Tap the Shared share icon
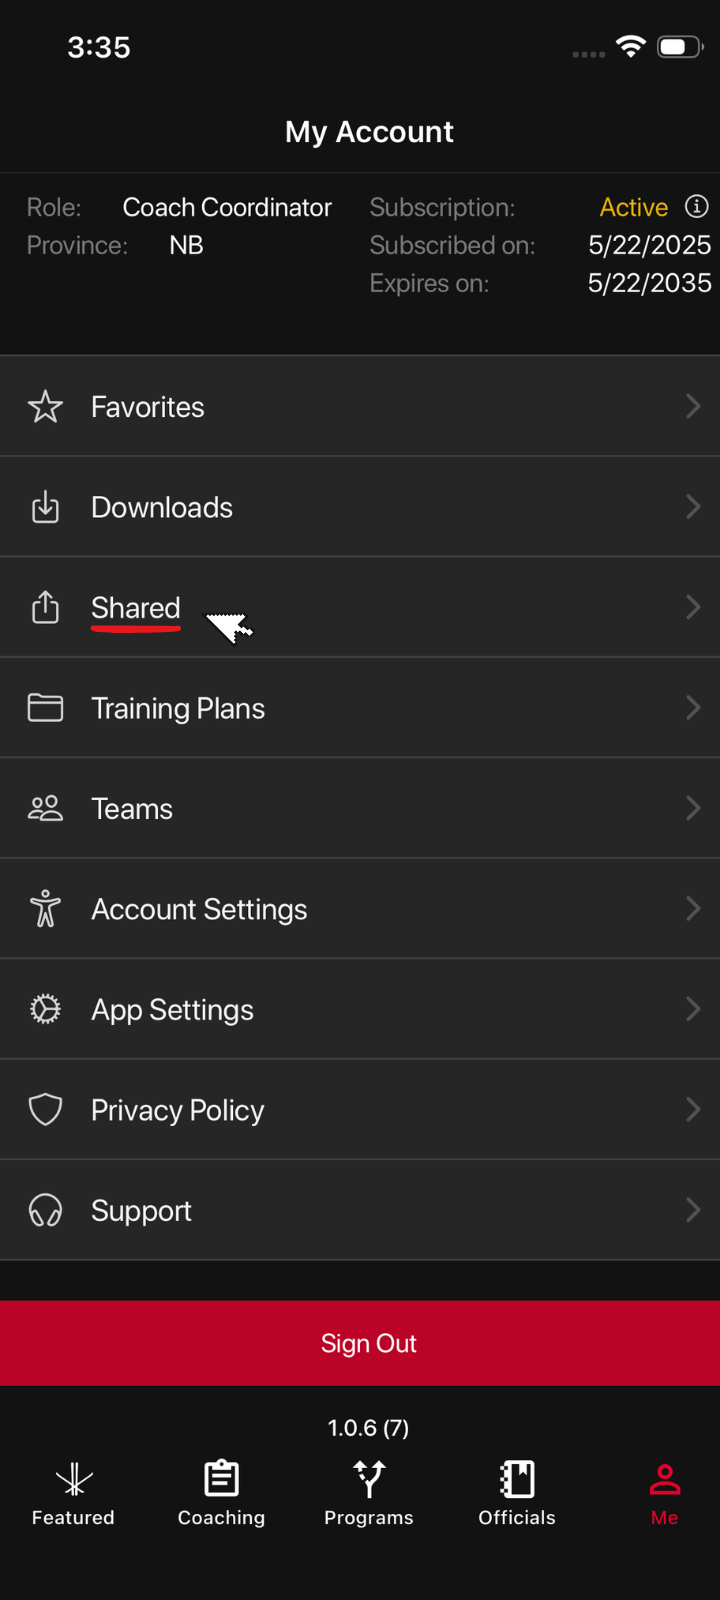The image size is (720, 1600). tap(45, 607)
